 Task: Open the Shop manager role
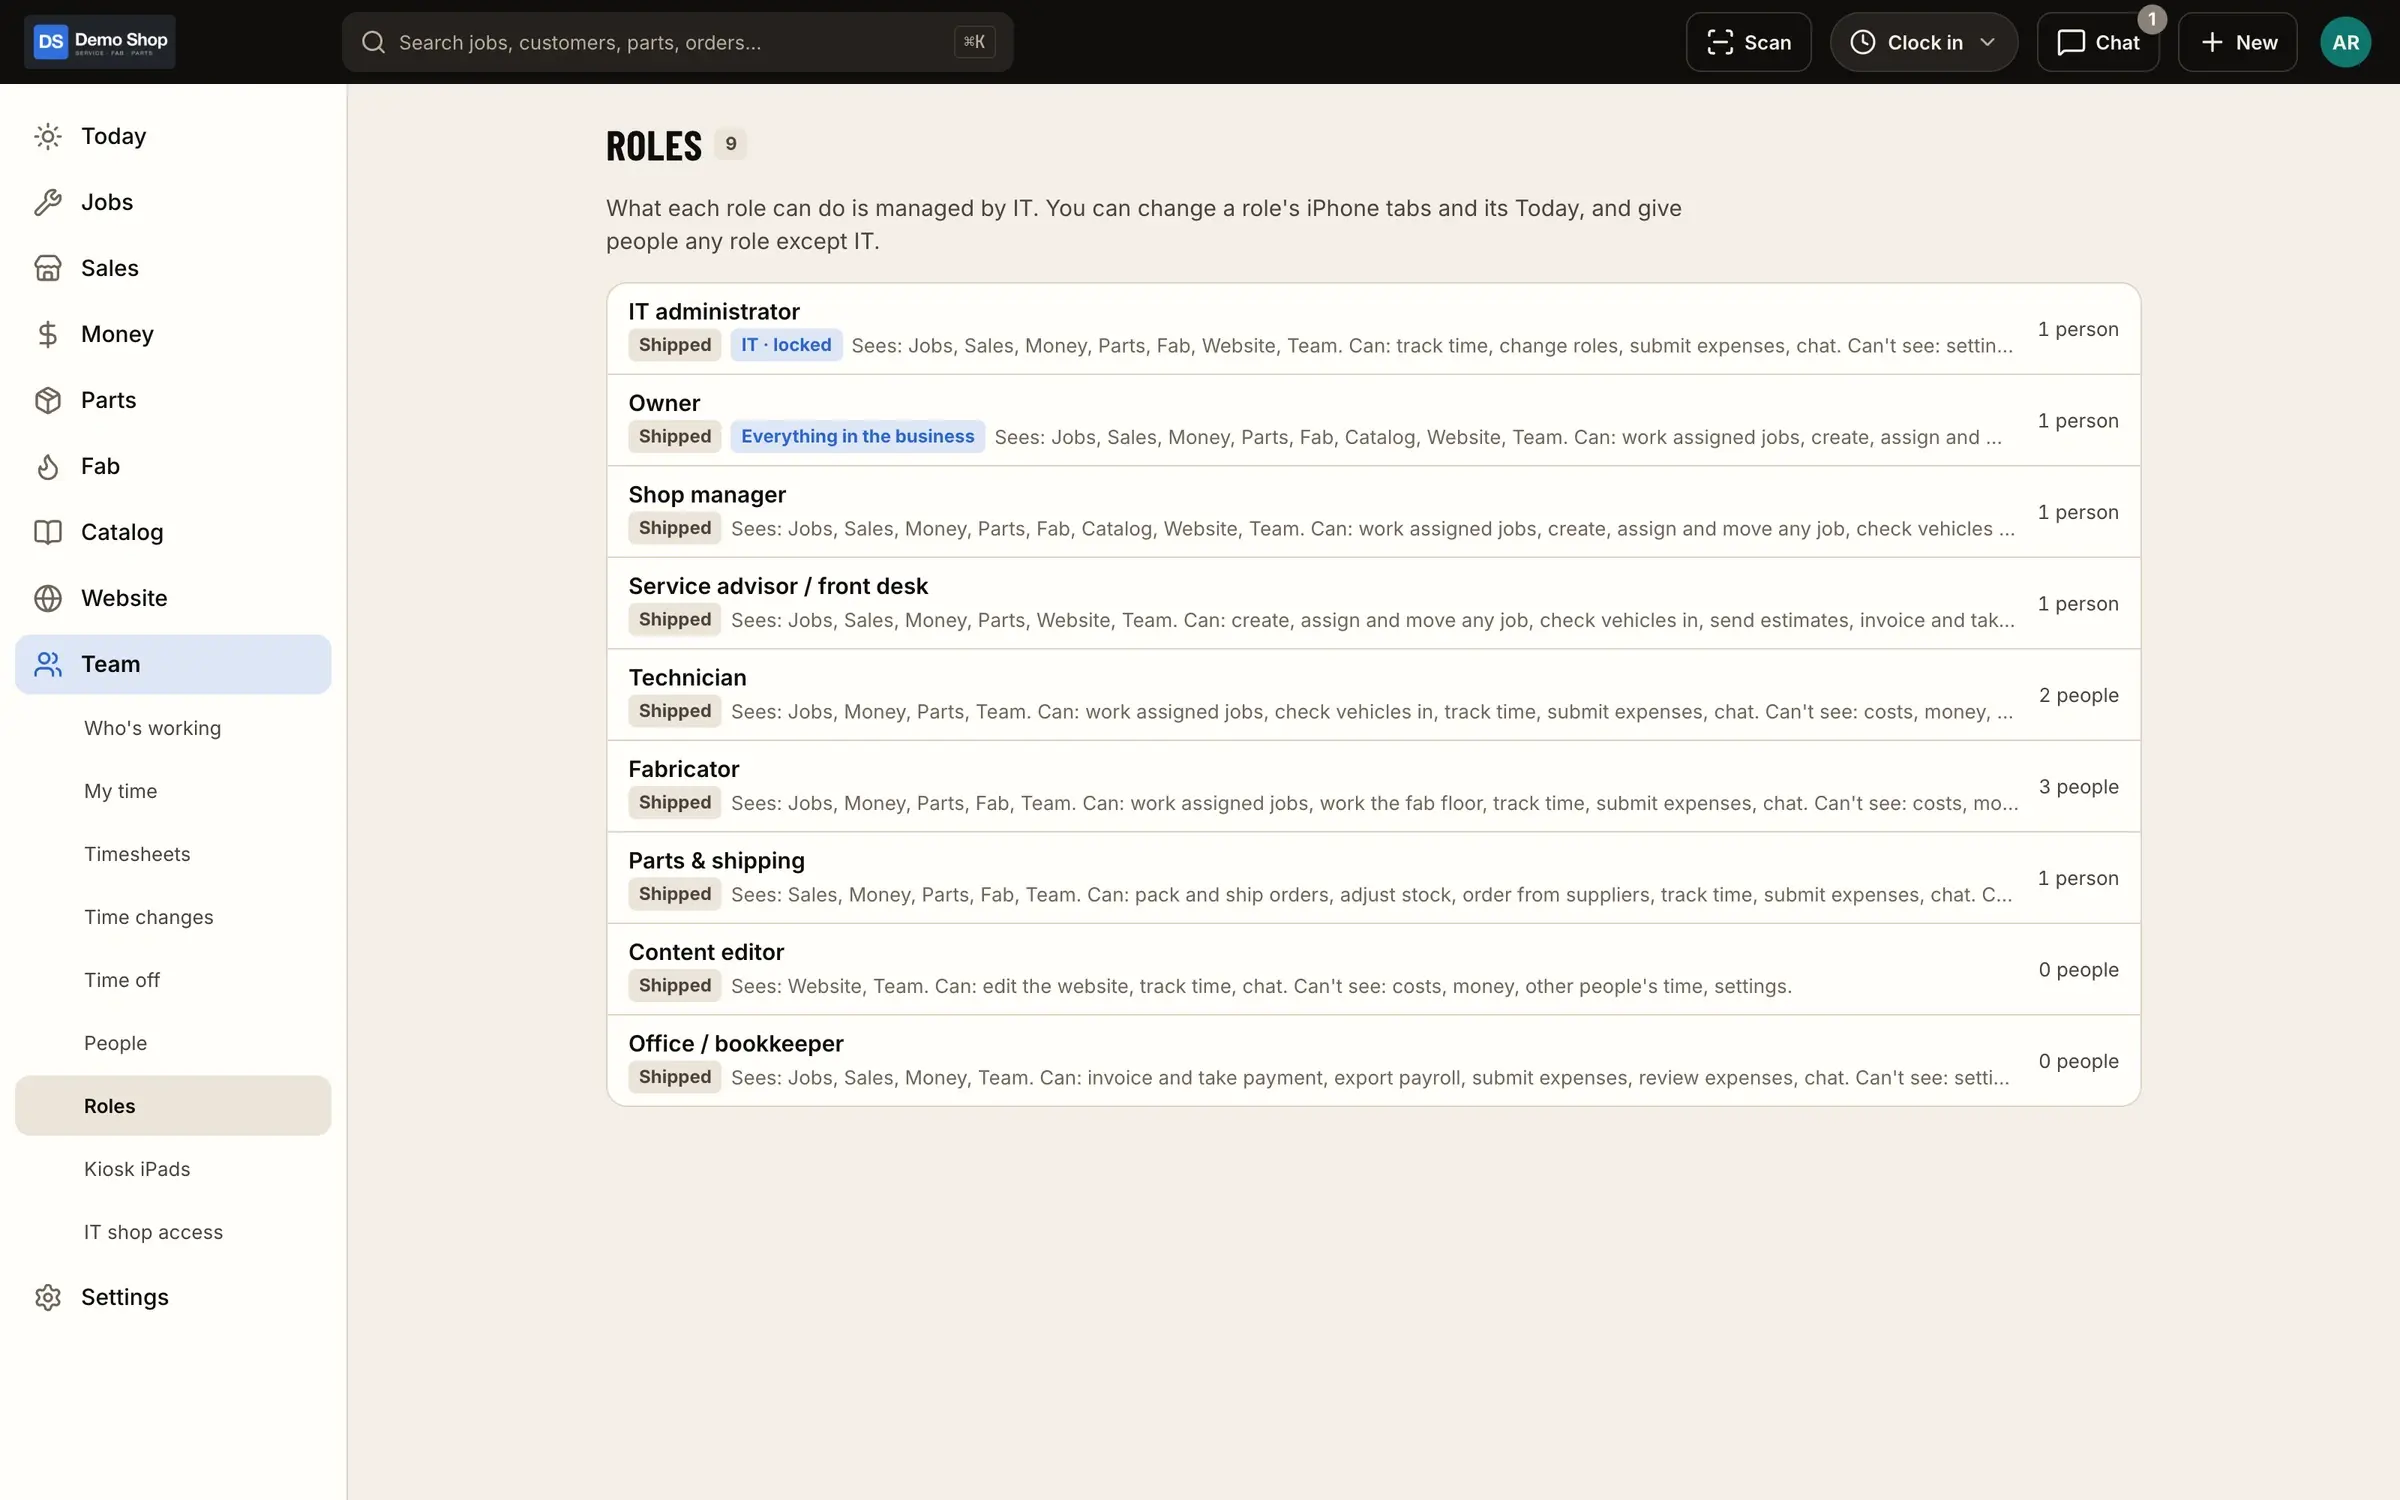coord(1373,512)
